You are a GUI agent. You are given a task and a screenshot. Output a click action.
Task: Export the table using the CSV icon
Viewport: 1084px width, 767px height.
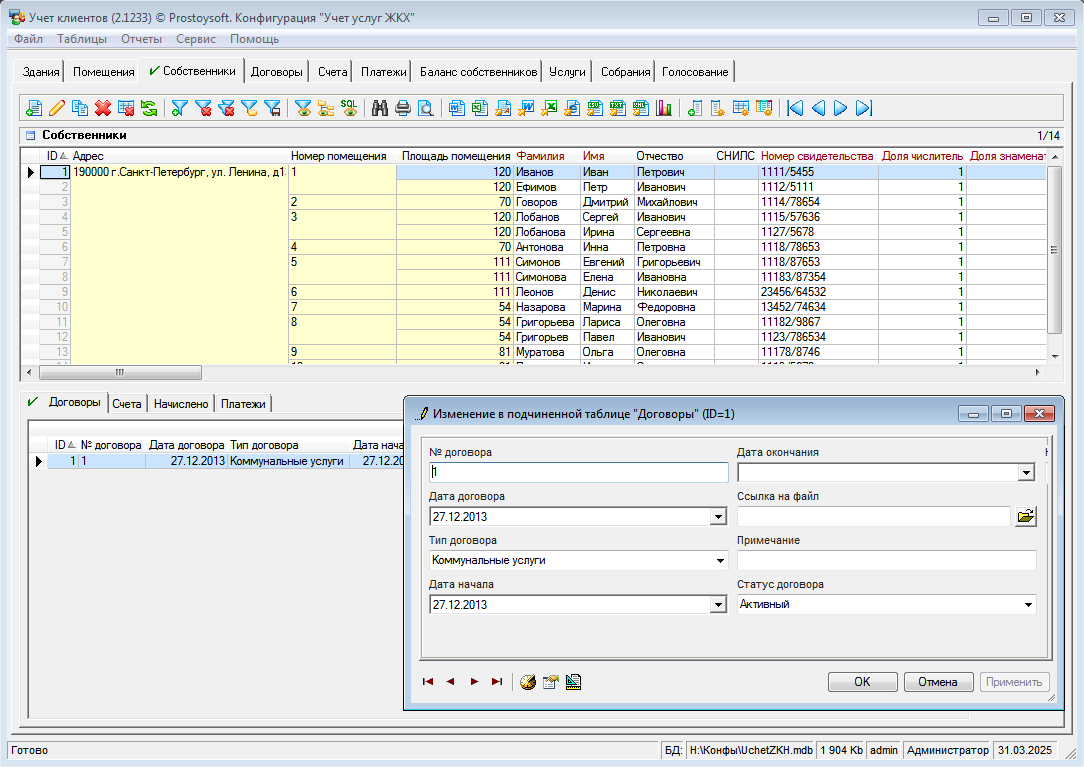tap(595, 108)
